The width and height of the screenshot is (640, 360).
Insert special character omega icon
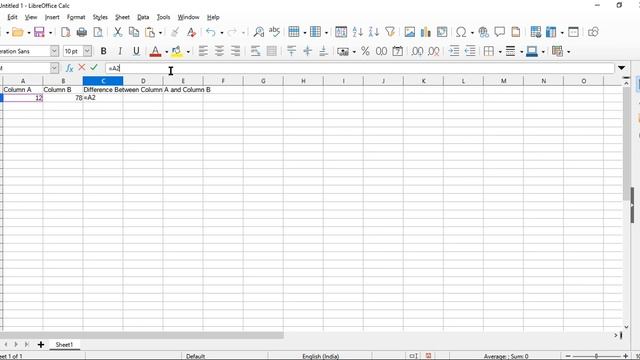pyautogui.click(x=461, y=32)
